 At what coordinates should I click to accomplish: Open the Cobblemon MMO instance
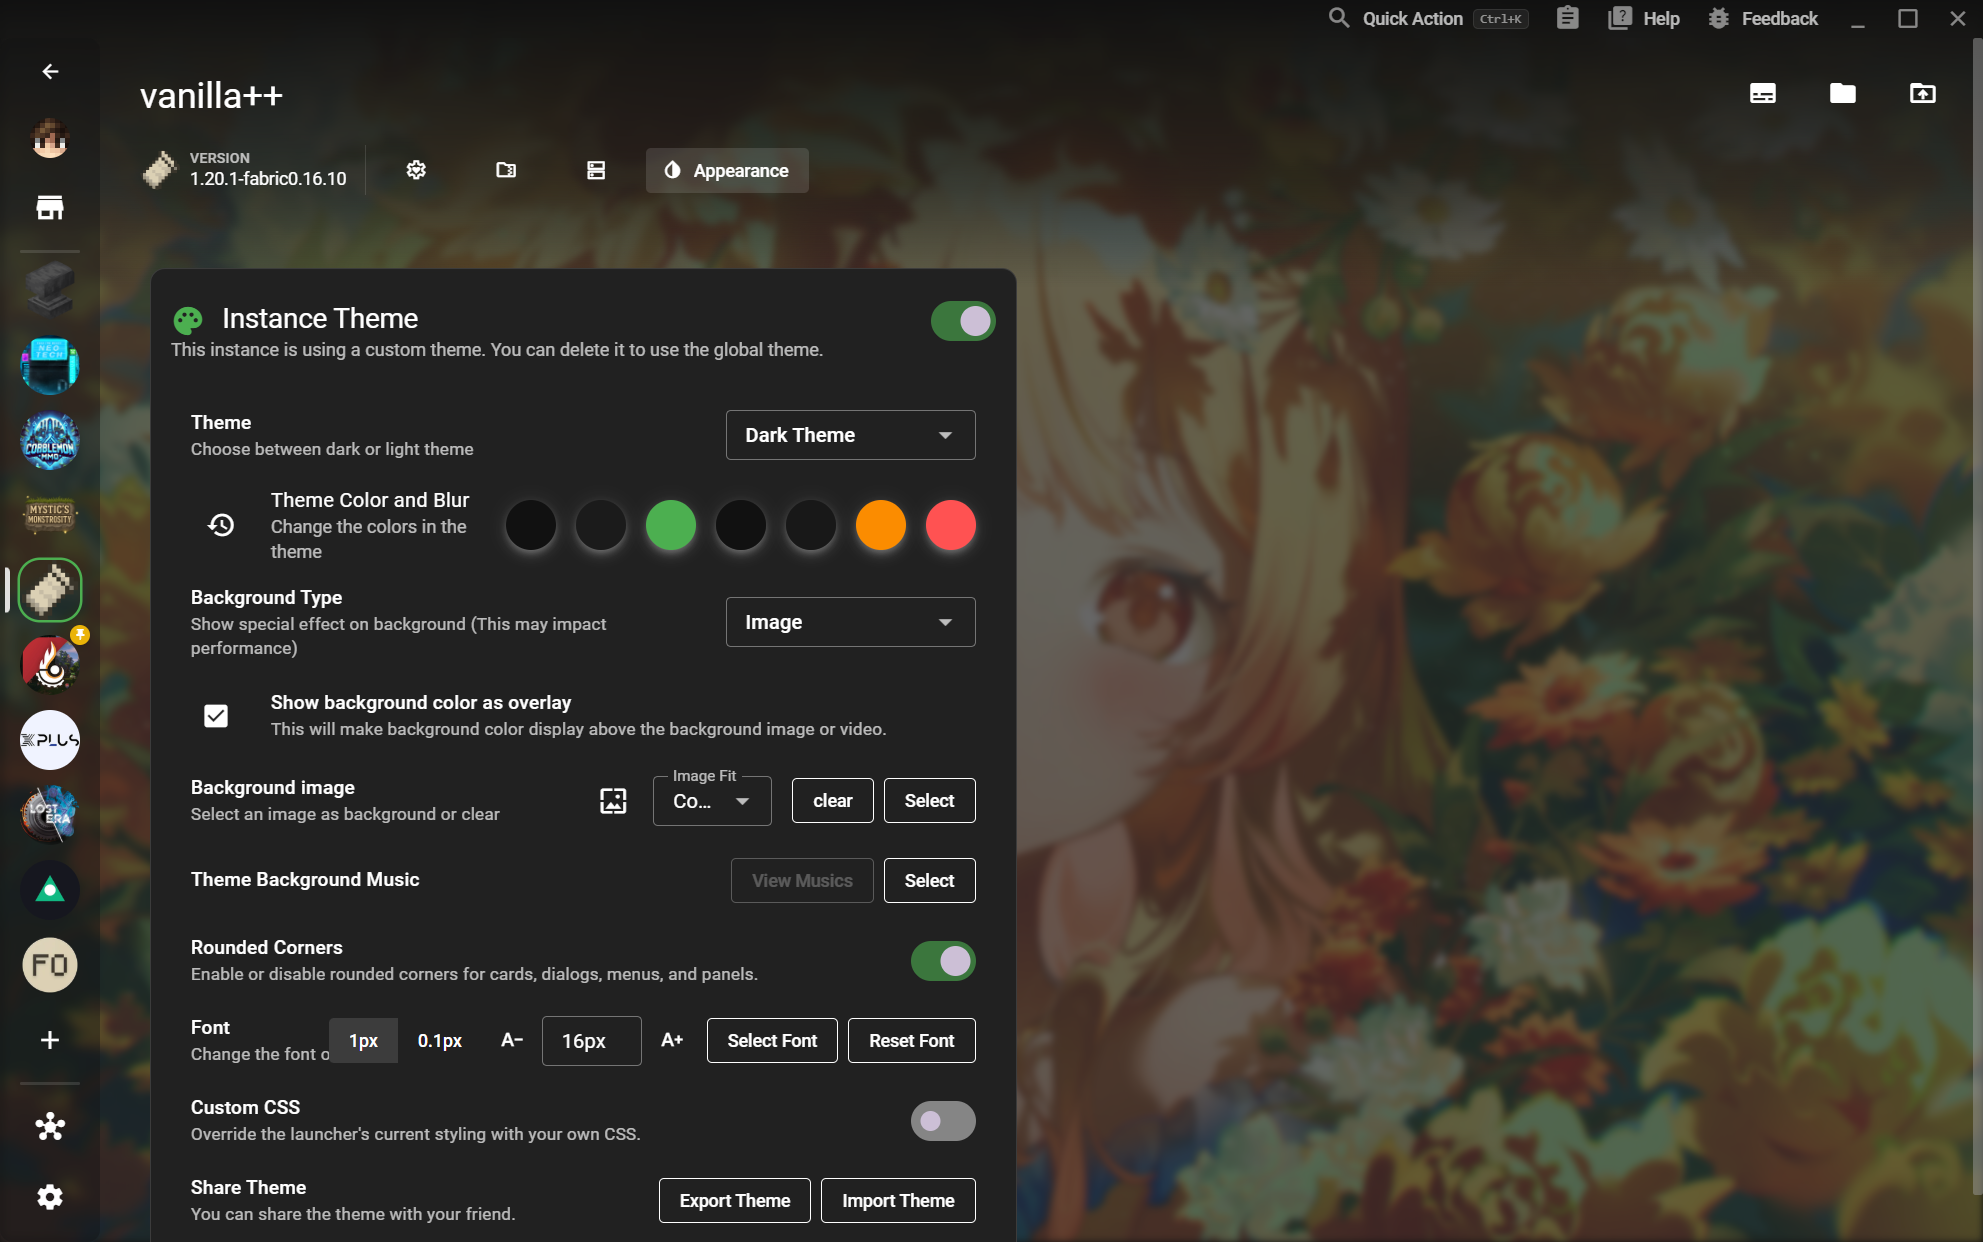[50, 440]
